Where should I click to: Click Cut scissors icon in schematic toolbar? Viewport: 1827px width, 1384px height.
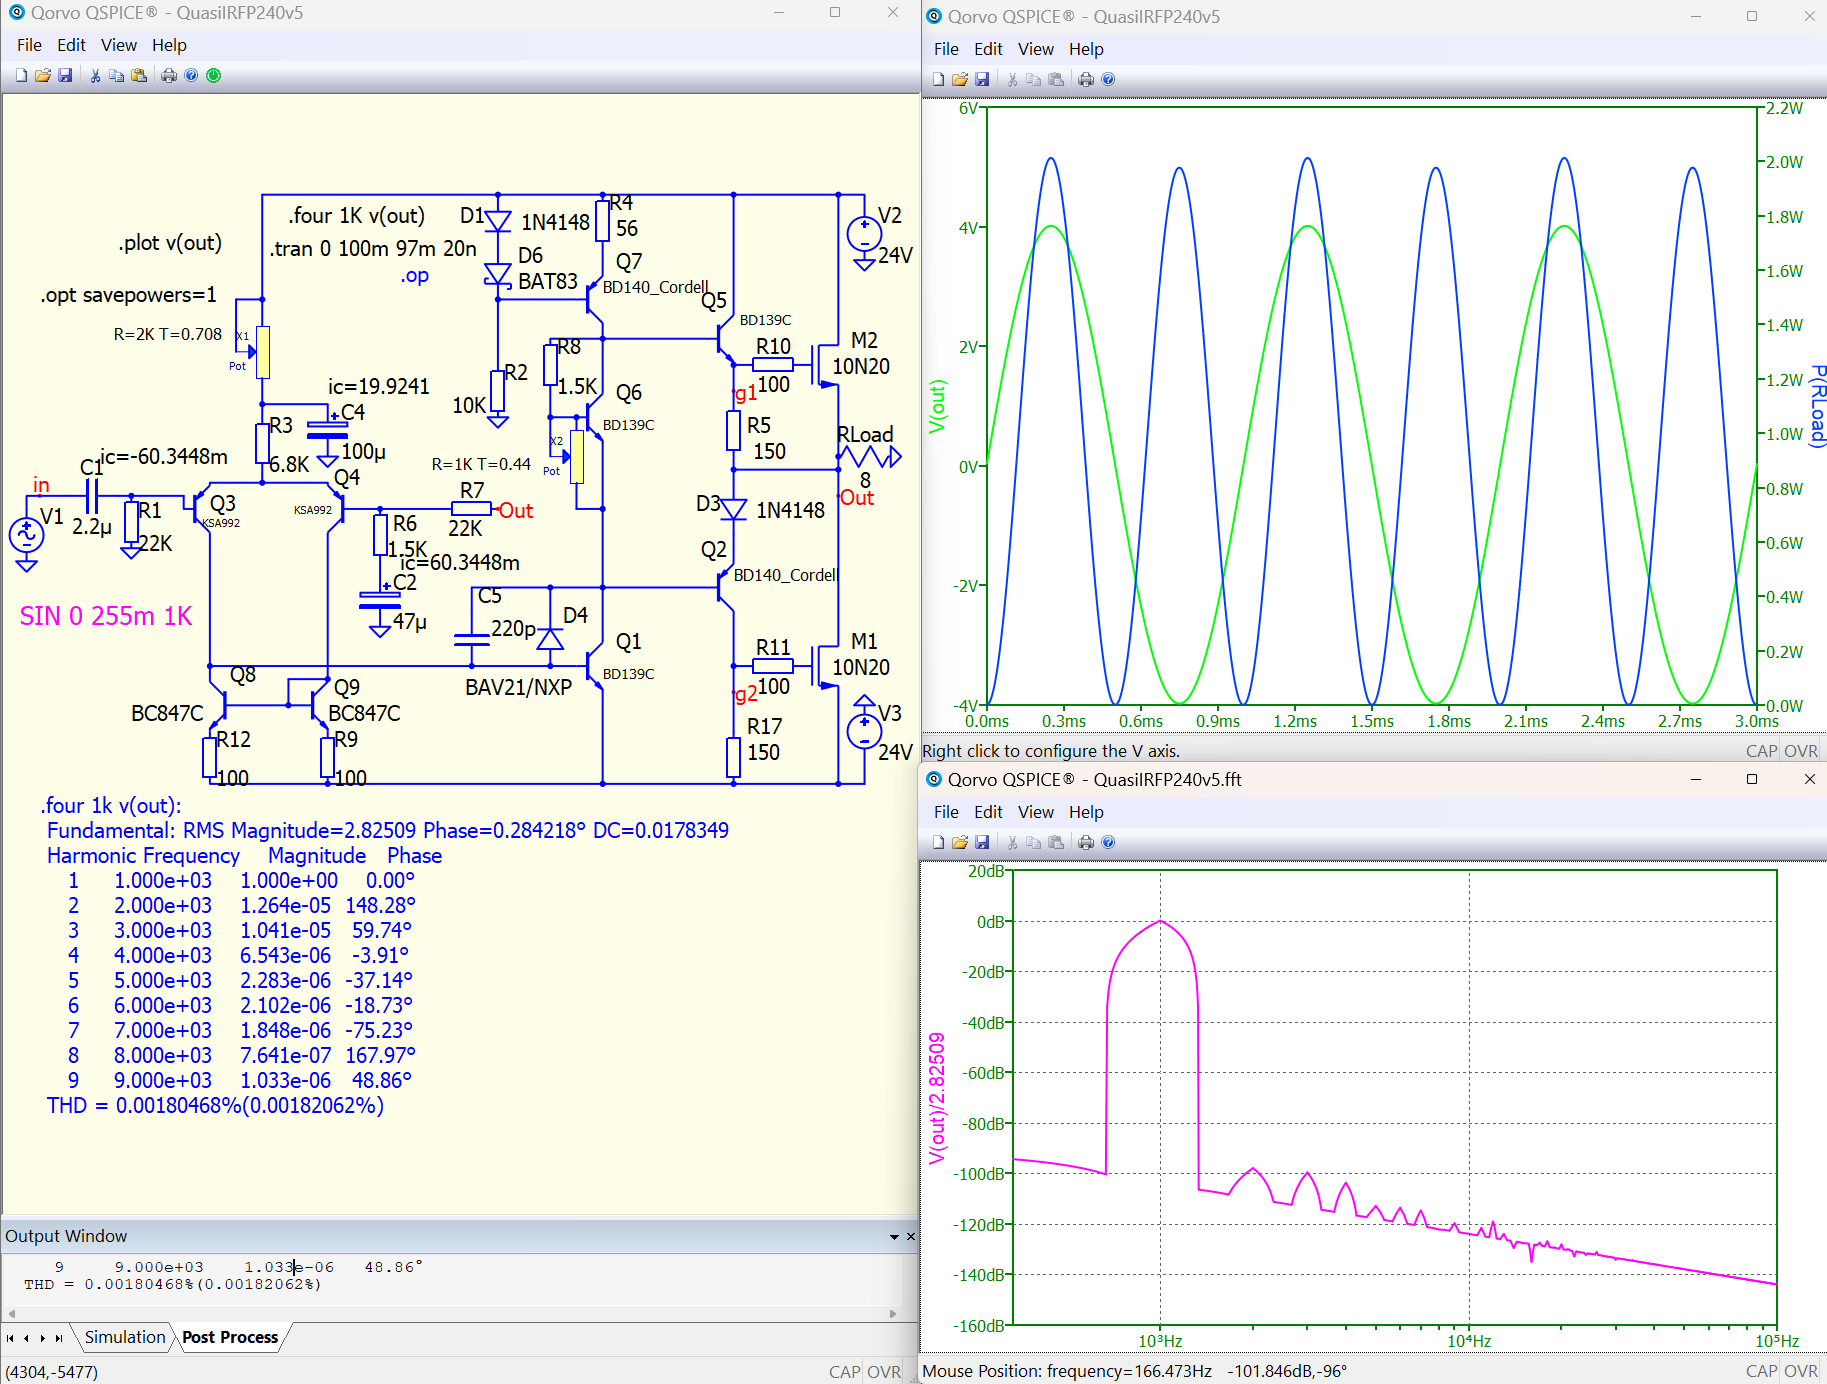pyautogui.click(x=95, y=75)
